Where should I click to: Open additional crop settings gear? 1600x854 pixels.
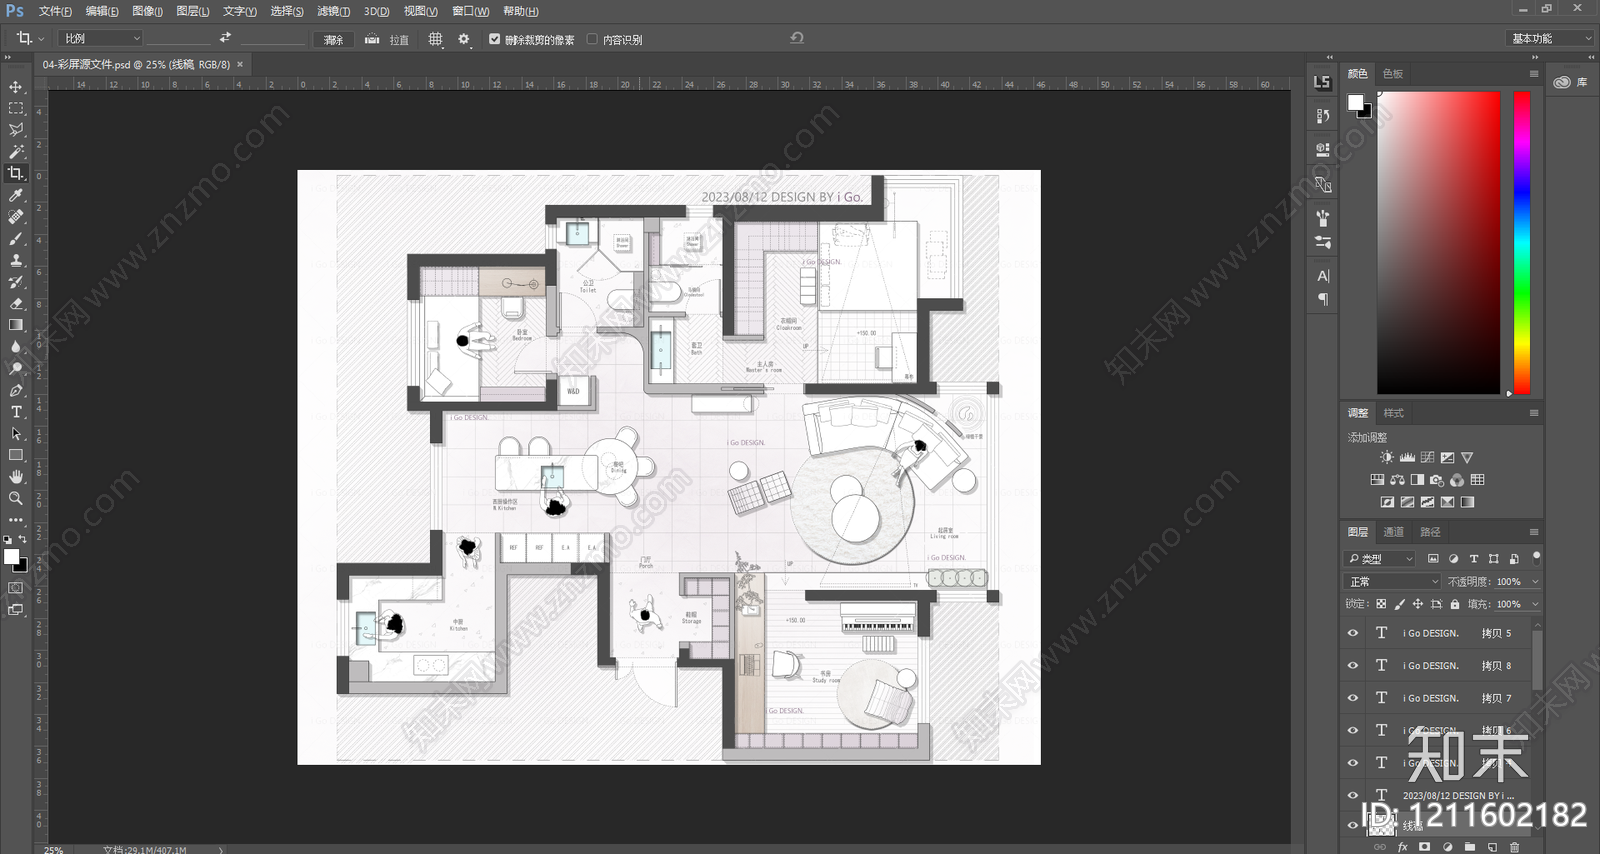point(464,39)
